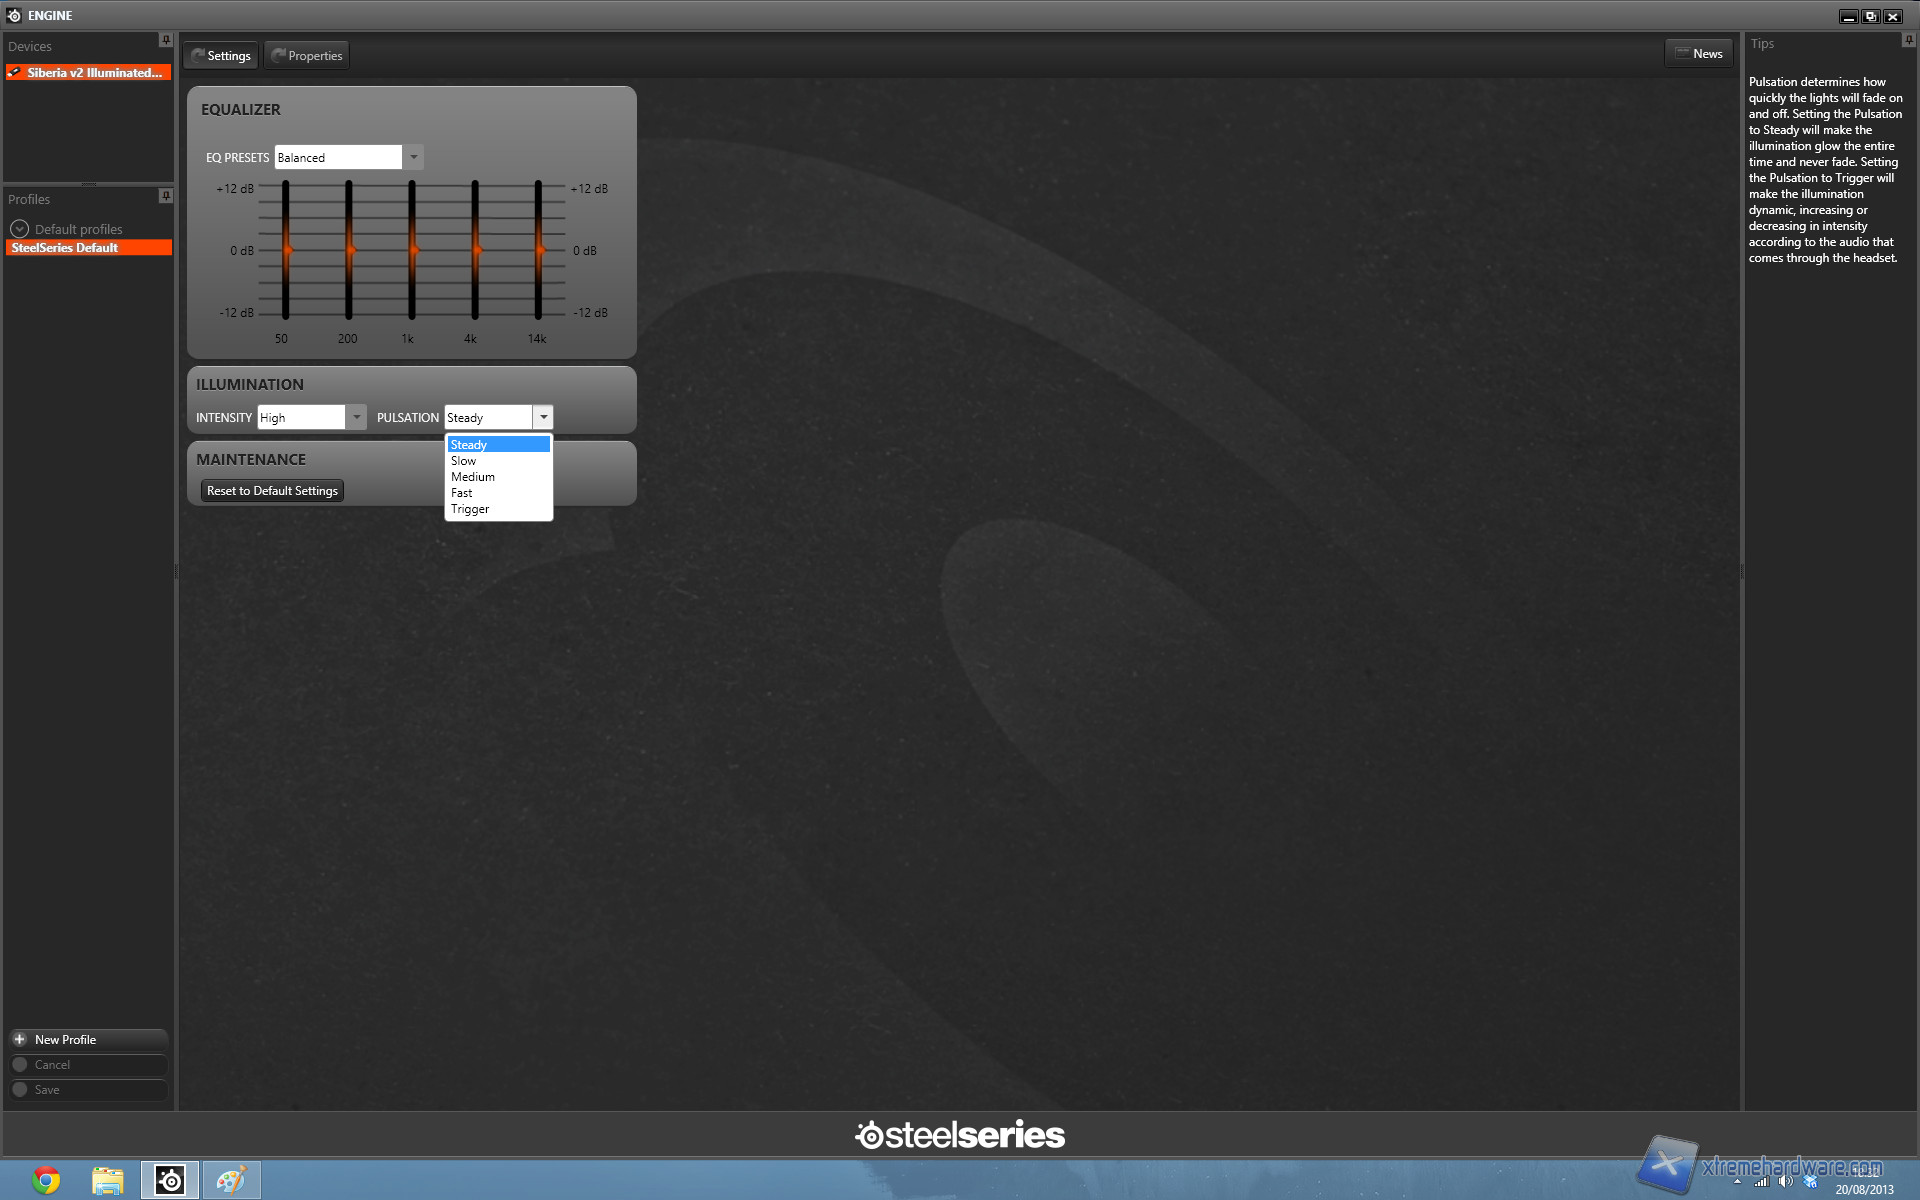The height and width of the screenshot is (1200, 1920).
Task: Open the file explorer taskbar icon
Action: click(x=108, y=1180)
